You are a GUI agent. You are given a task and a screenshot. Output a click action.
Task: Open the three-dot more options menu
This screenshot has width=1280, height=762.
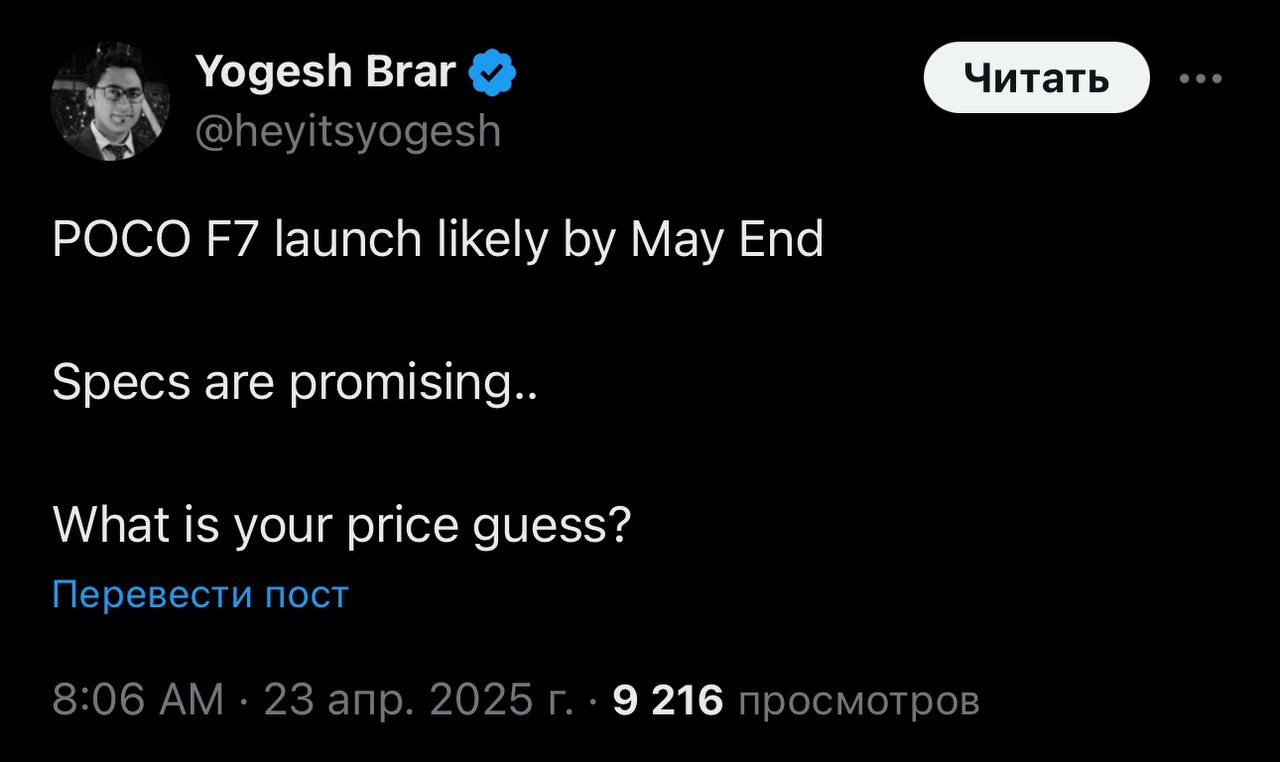click(1200, 78)
